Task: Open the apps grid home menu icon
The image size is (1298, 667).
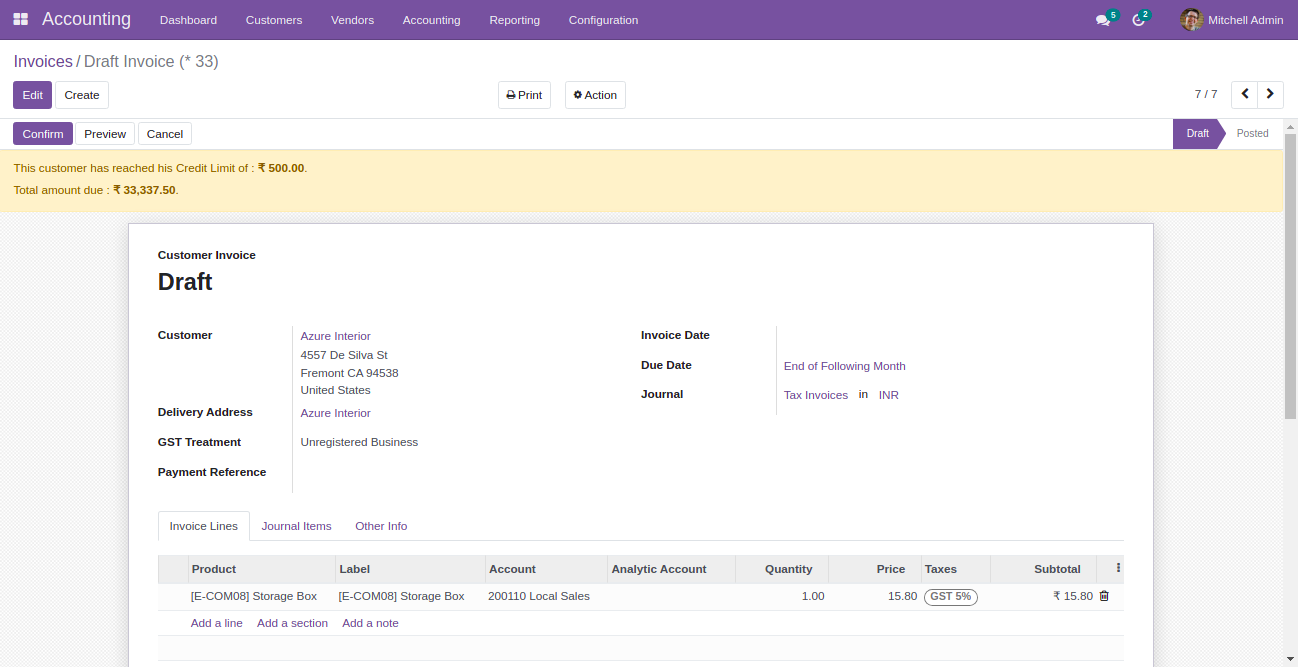Action: pos(20,20)
